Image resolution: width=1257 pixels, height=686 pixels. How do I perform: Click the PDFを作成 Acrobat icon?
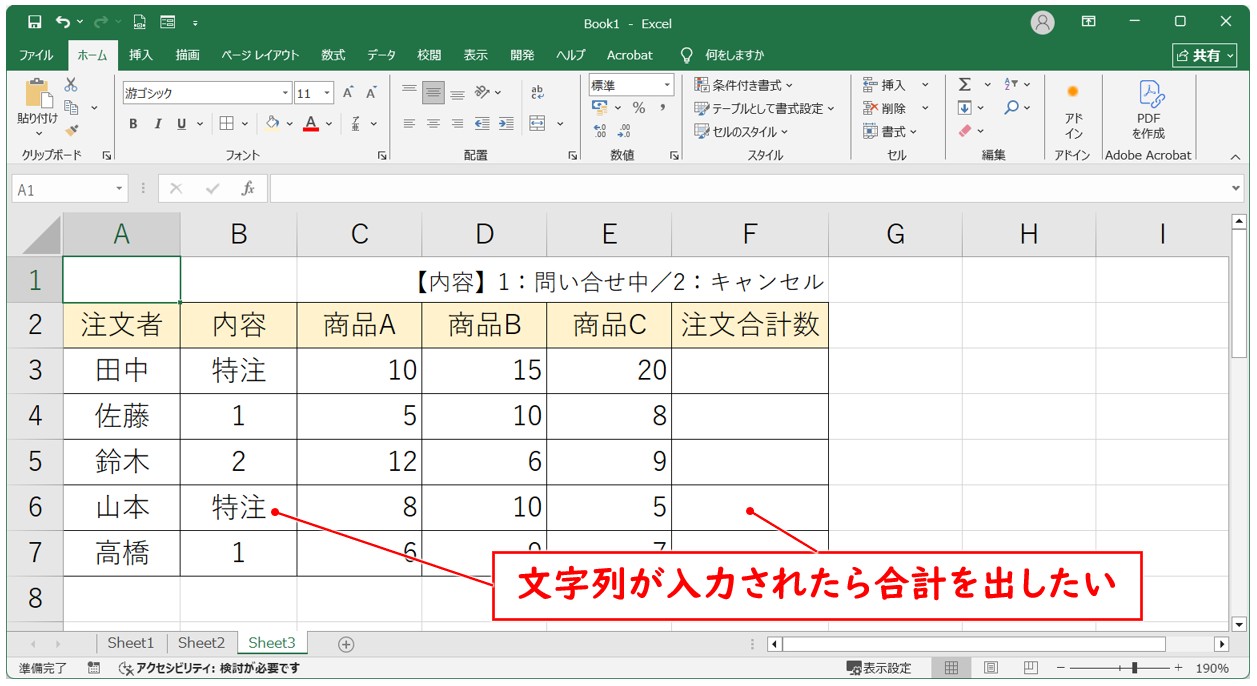[x=1148, y=111]
